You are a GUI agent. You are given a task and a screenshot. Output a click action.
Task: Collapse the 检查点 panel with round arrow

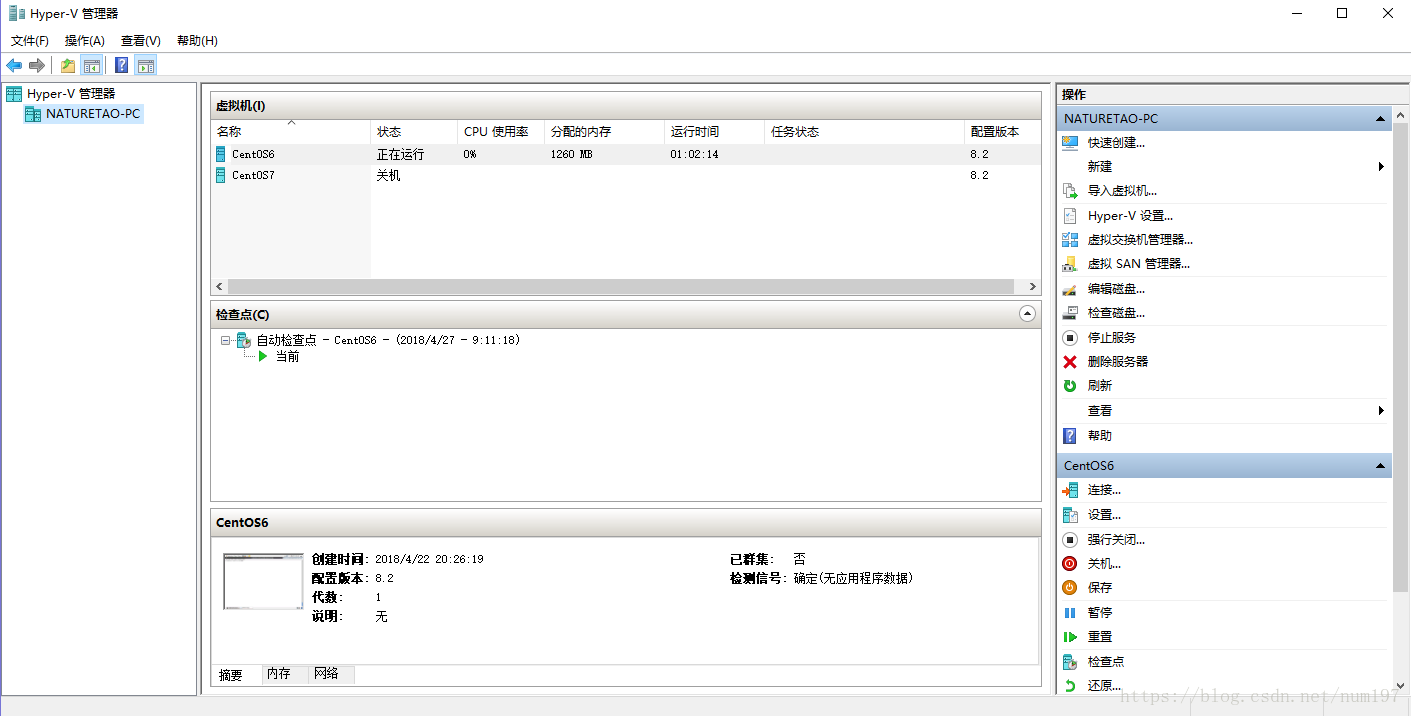pyautogui.click(x=1027, y=314)
